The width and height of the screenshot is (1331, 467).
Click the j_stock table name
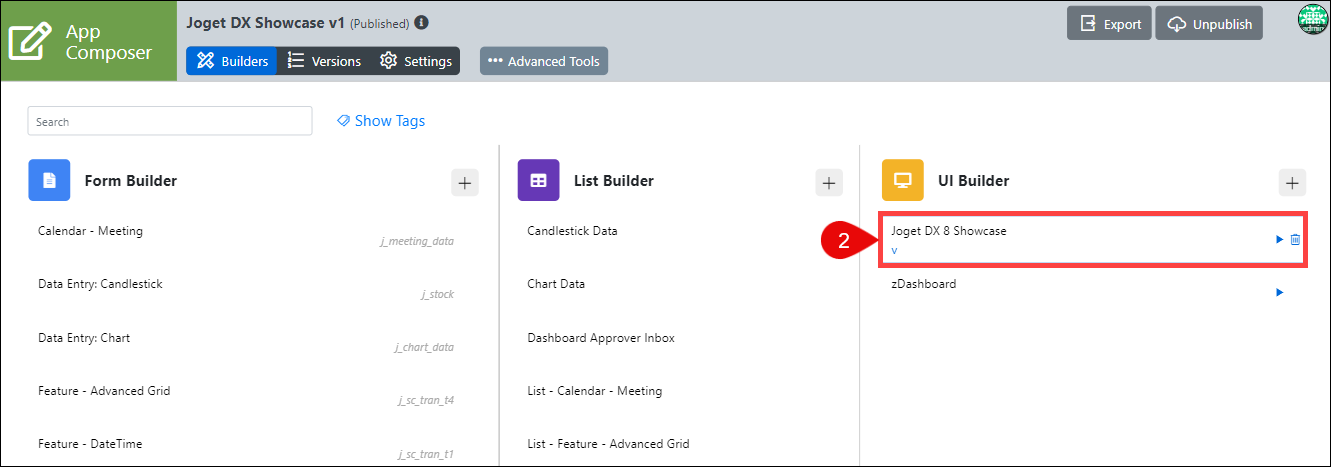(x=437, y=295)
